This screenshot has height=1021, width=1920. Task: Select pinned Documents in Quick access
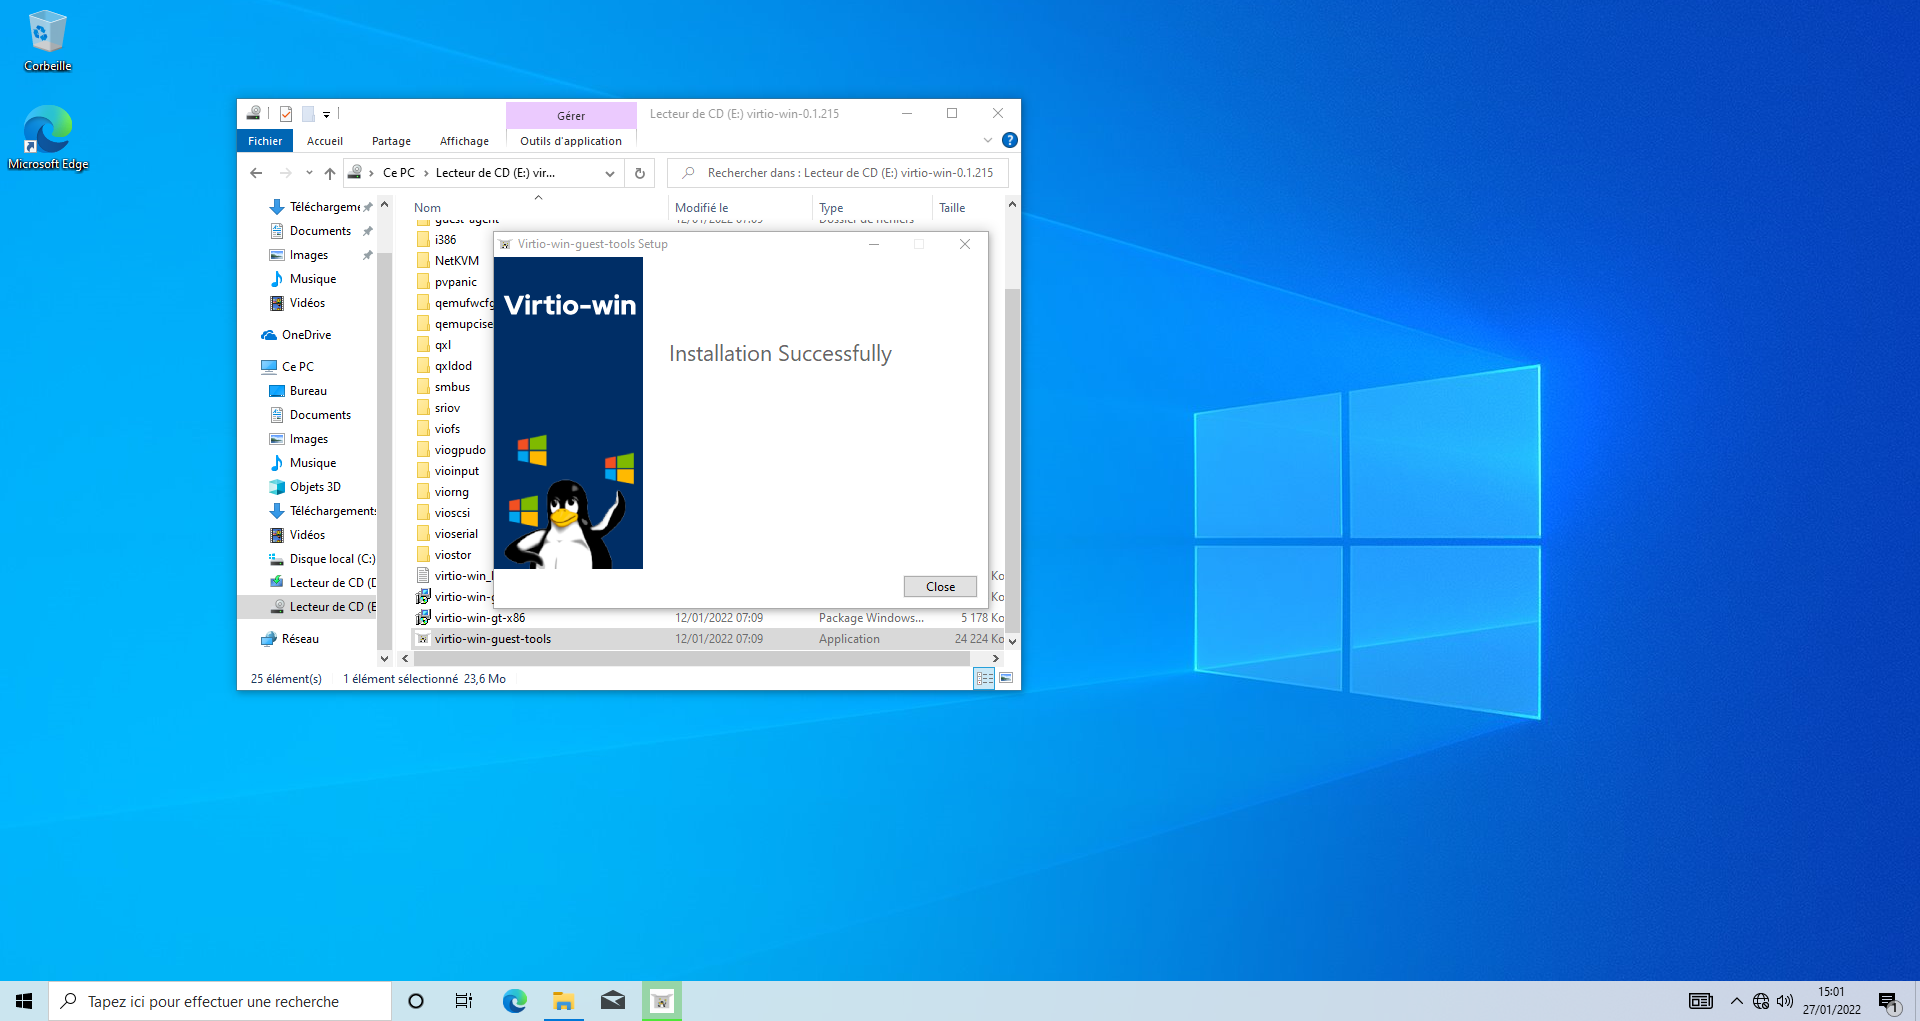(x=321, y=231)
